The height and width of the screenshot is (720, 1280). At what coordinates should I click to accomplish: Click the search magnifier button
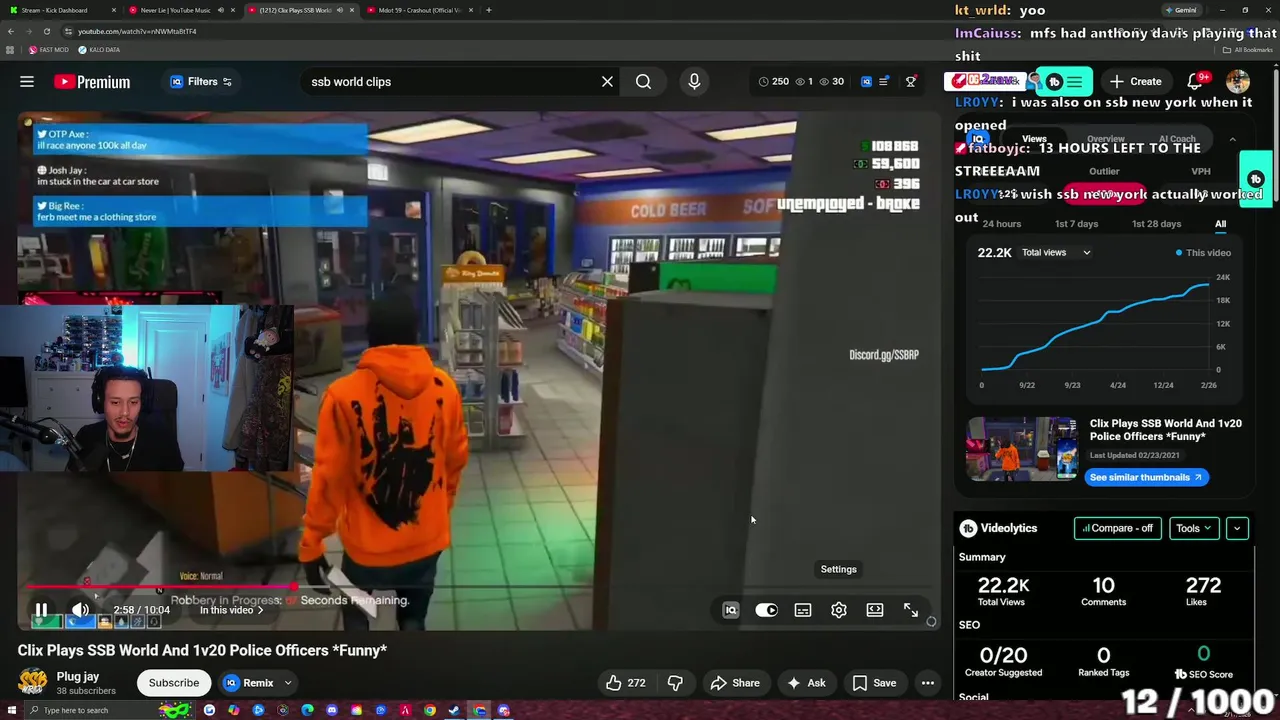coord(643,82)
